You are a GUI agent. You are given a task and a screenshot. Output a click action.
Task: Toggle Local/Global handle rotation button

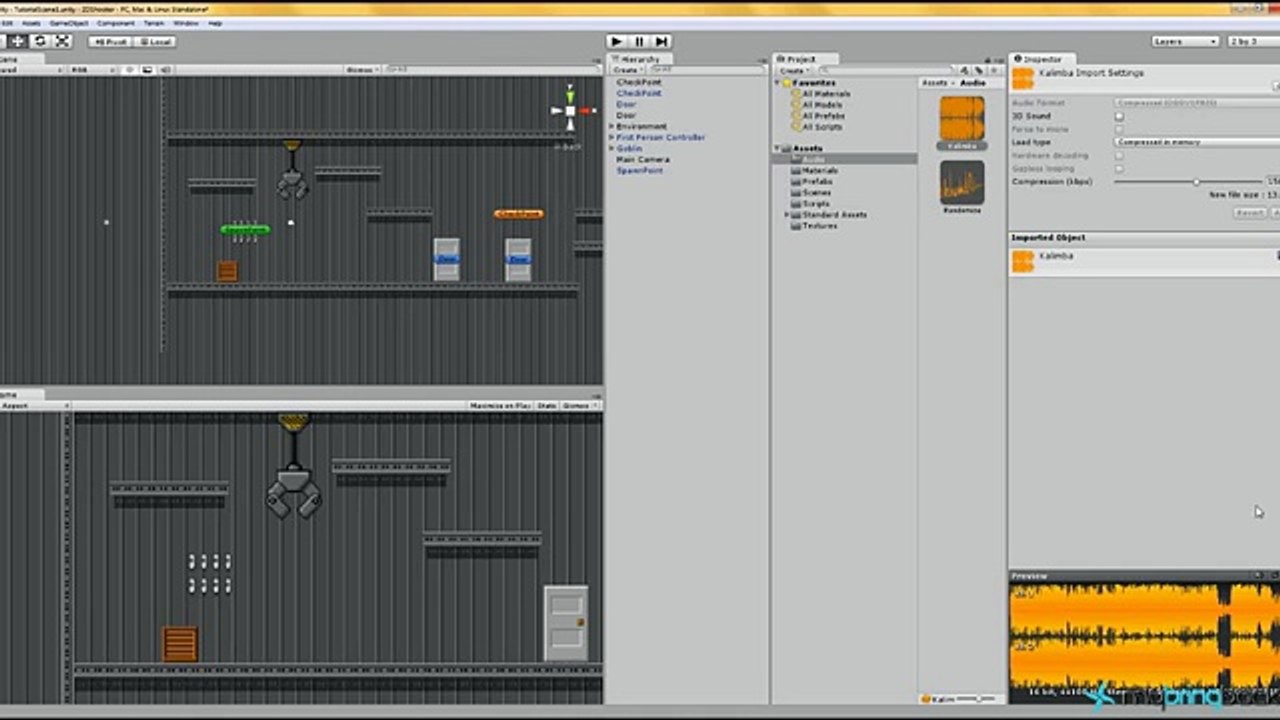tap(154, 41)
